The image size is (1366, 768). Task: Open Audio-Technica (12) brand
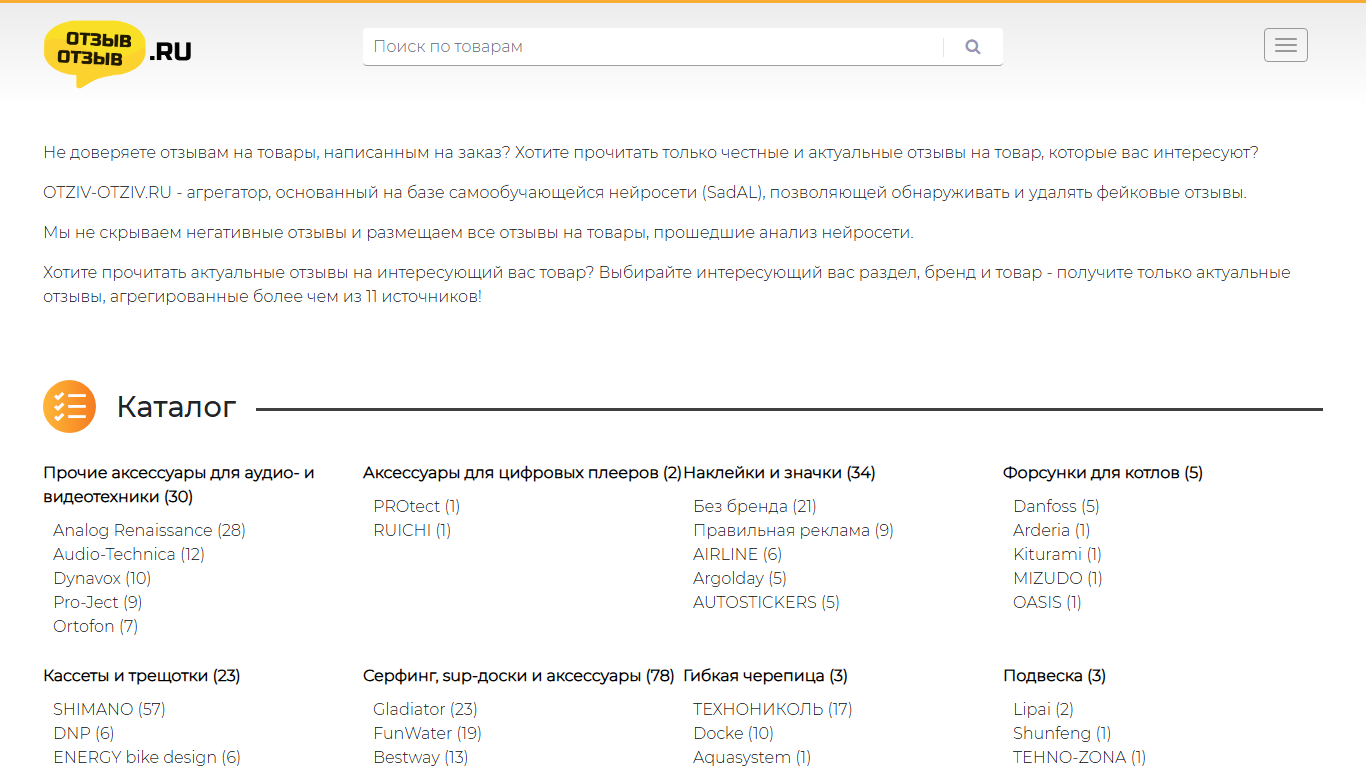tap(129, 554)
